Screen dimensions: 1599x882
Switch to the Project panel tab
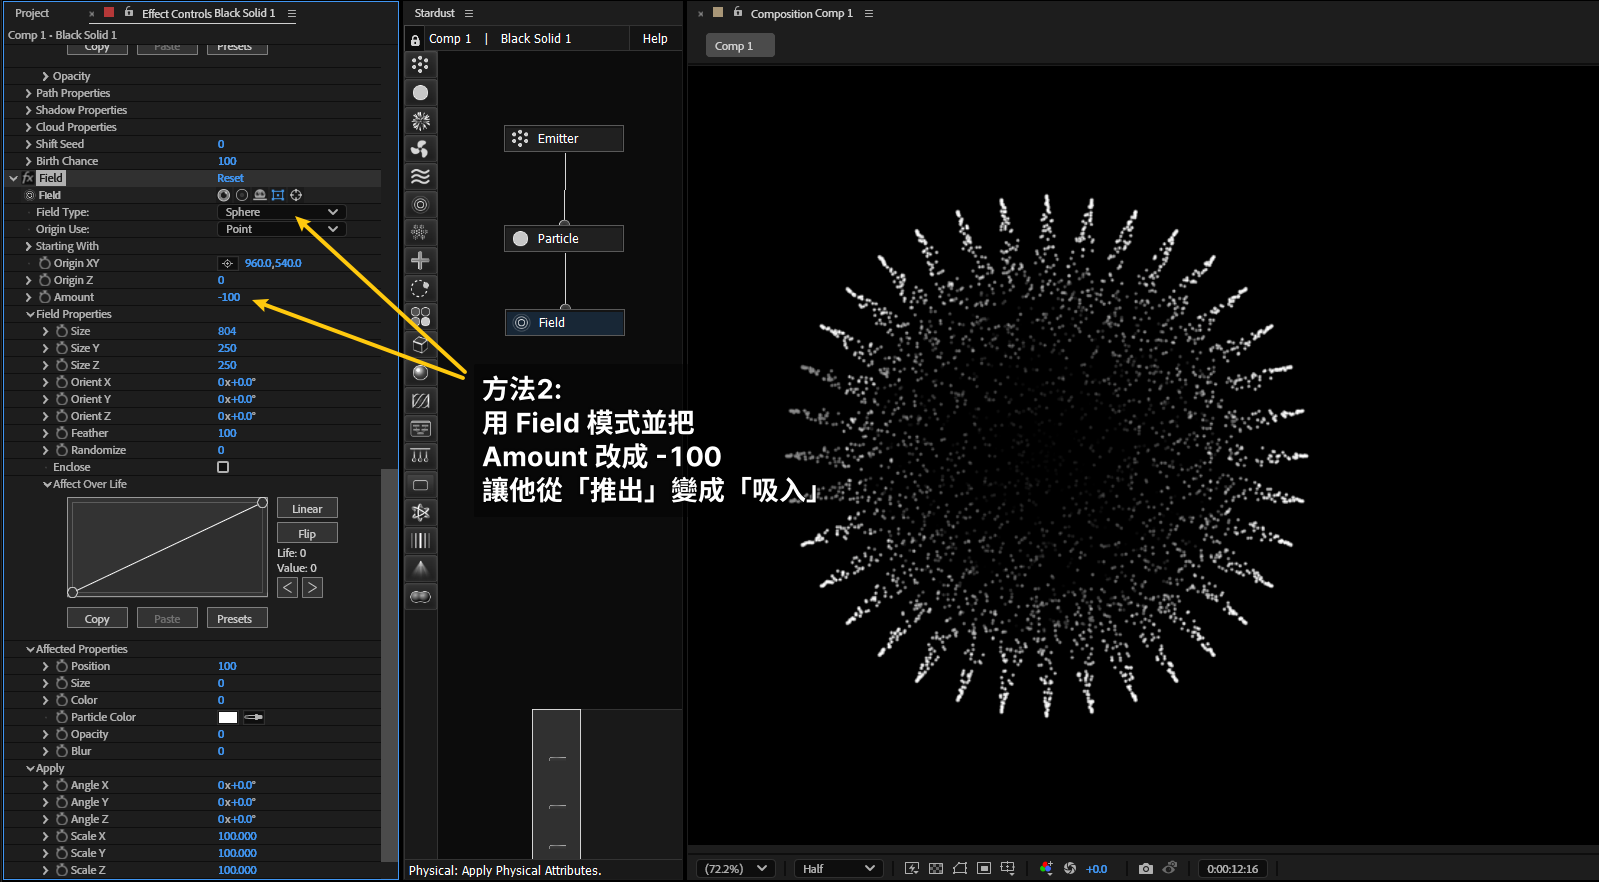tap(32, 13)
